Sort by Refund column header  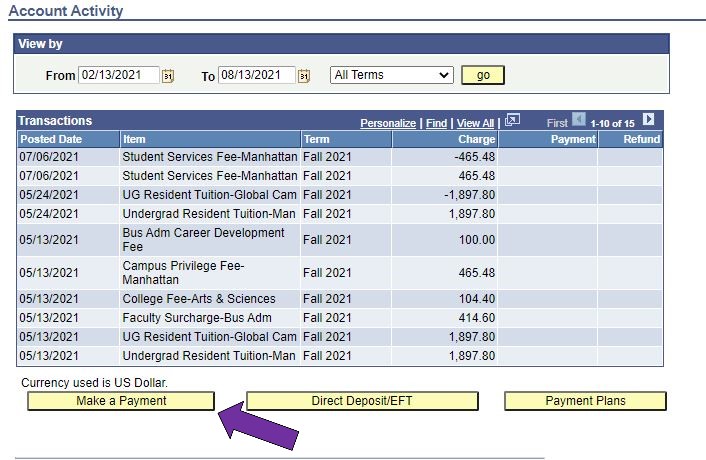(642, 140)
